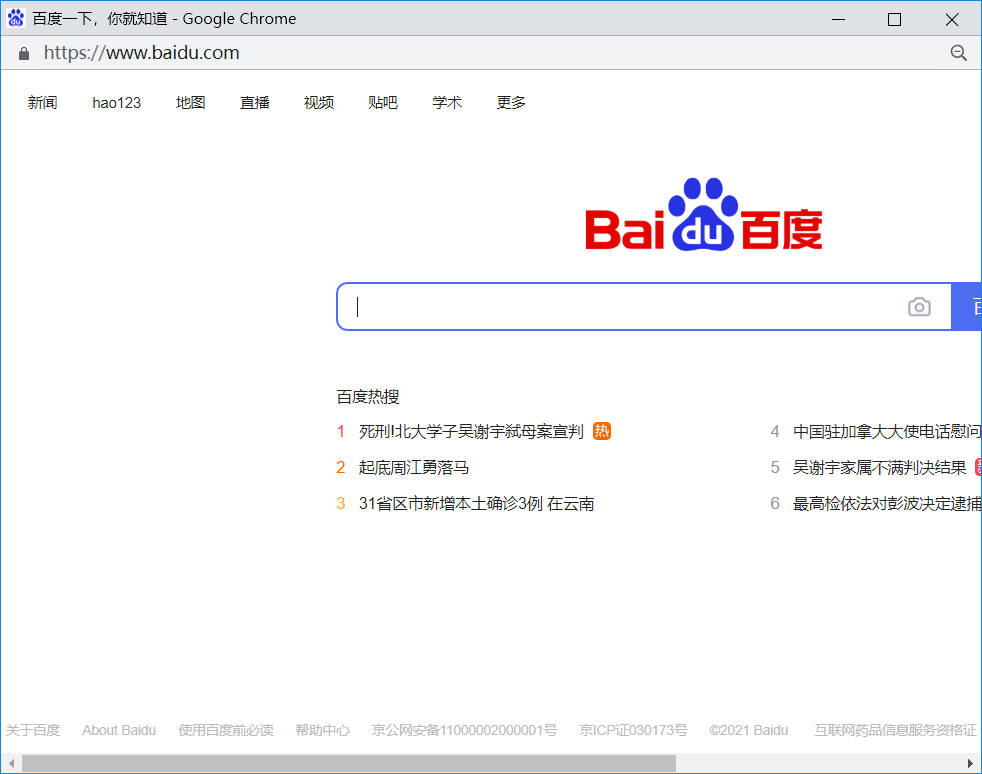The height and width of the screenshot is (774, 982).
Task: Click rank number 5 in hot search
Action: 775,468
